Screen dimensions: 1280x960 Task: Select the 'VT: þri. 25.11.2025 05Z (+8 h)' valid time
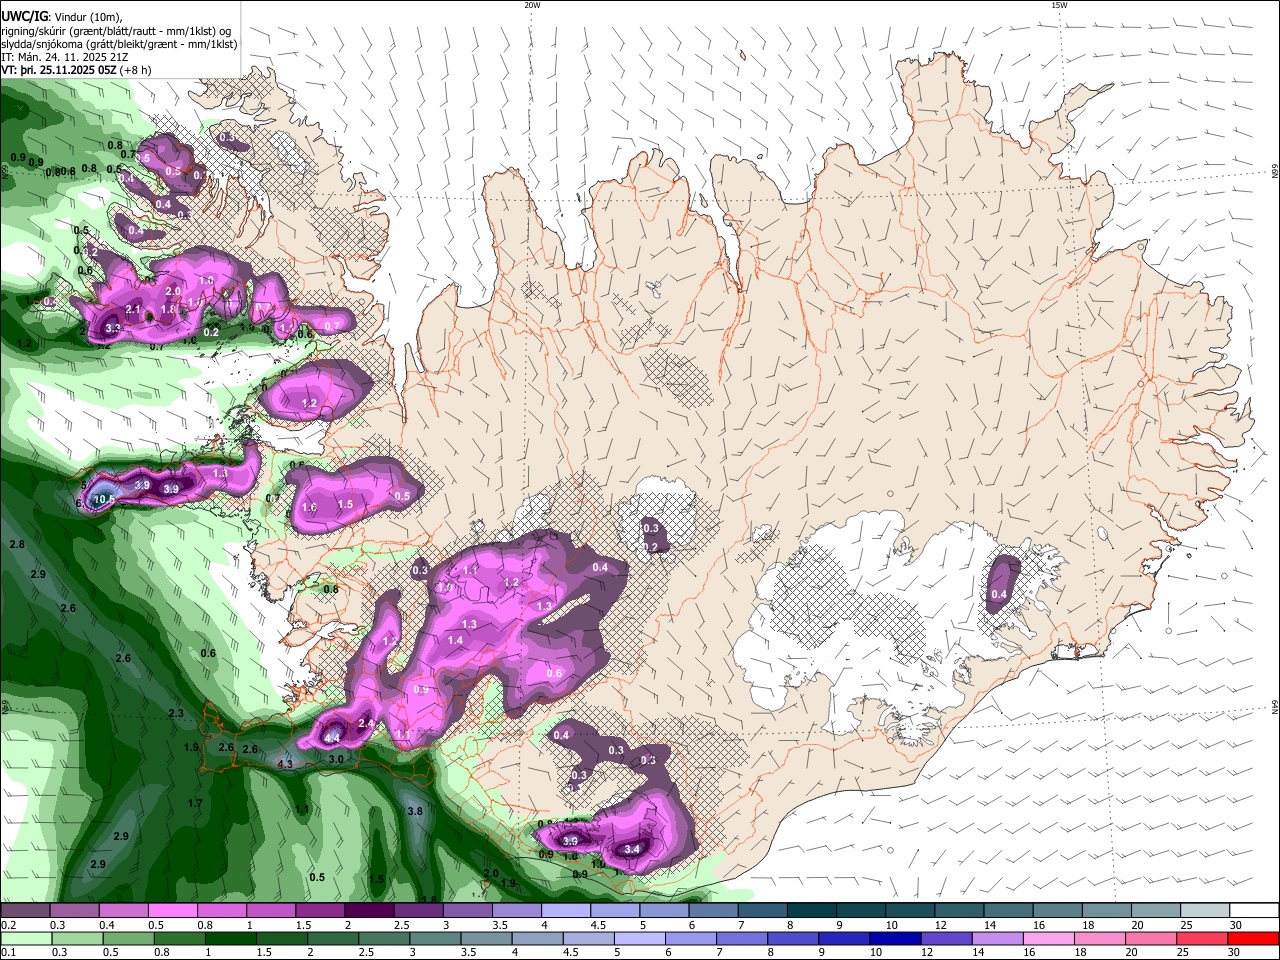pos(77,70)
